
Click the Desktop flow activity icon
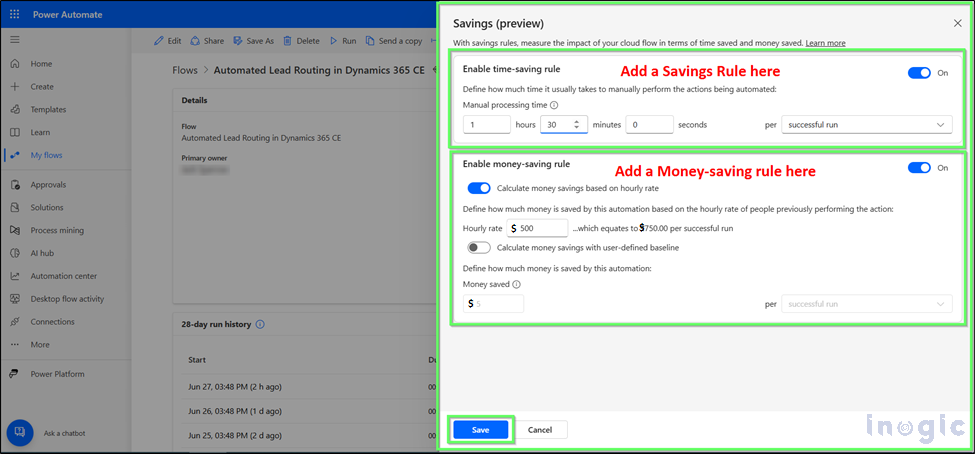pos(16,299)
